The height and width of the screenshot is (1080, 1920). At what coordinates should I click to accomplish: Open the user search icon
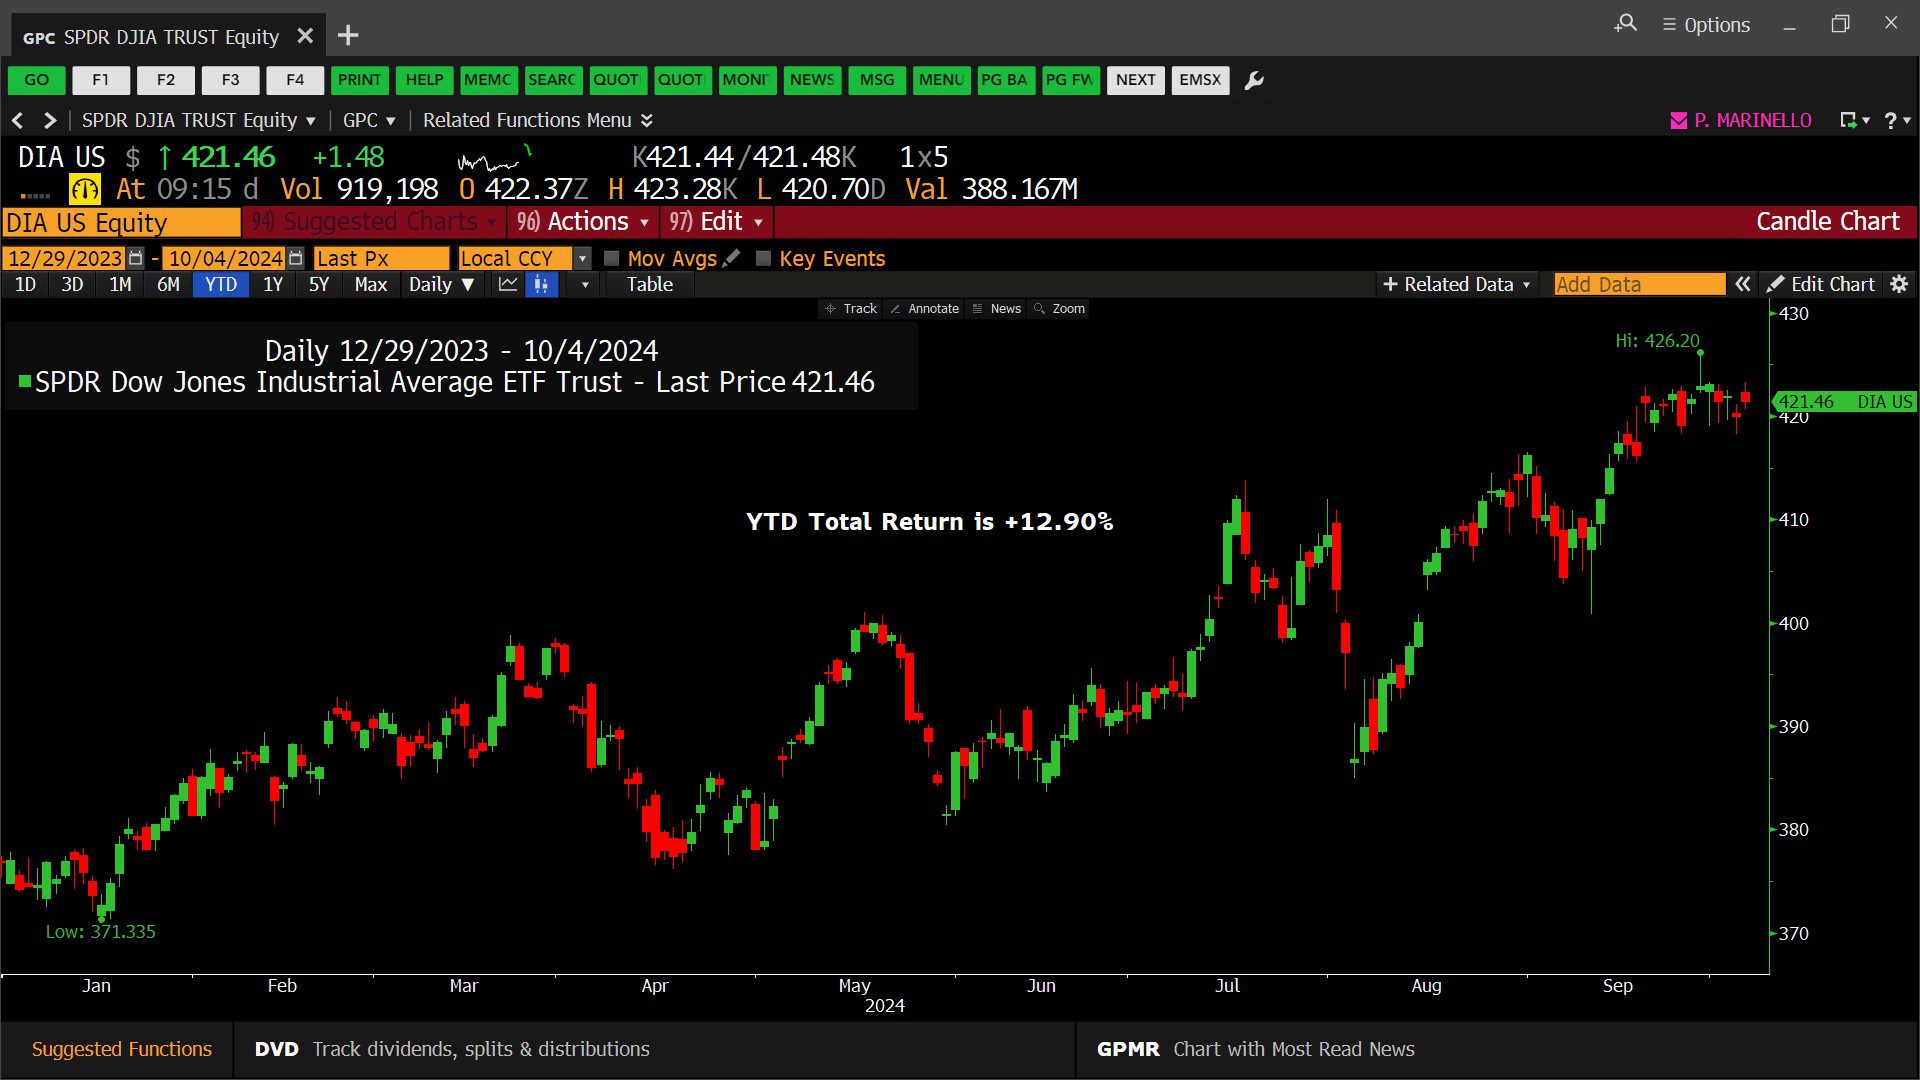click(x=1626, y=24)
